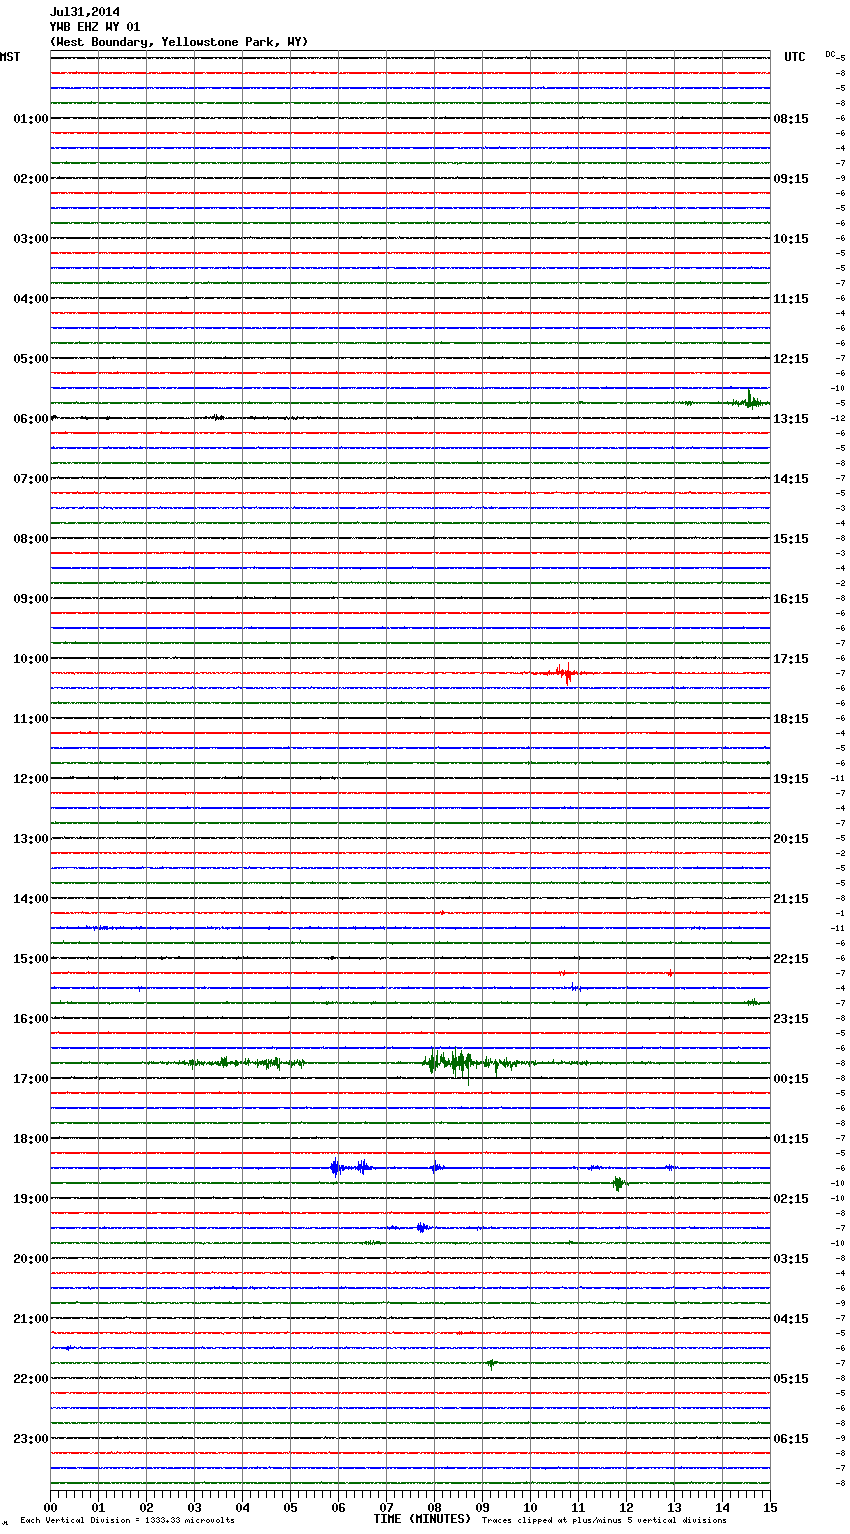Click the red seismic burst after 10:00
This screenshot has width=850, height=1534.
click(565, 673)
